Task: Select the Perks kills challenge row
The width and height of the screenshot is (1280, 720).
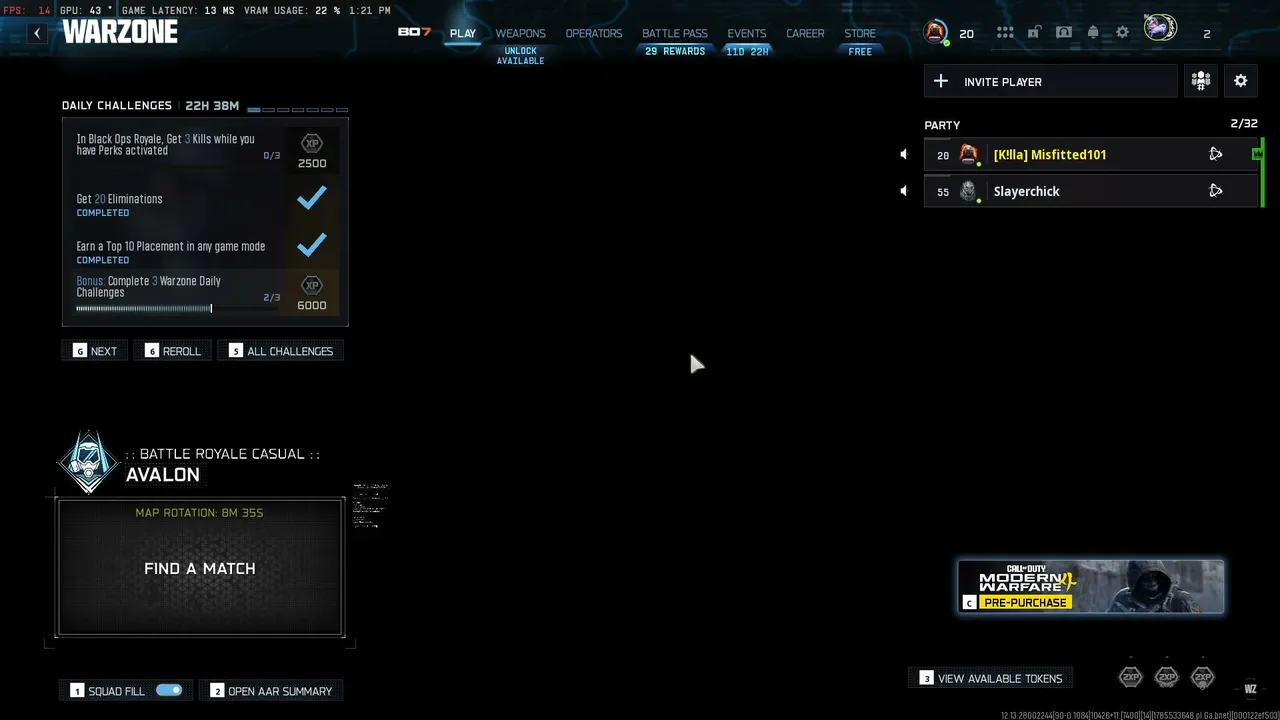Action: click(205, 148)
